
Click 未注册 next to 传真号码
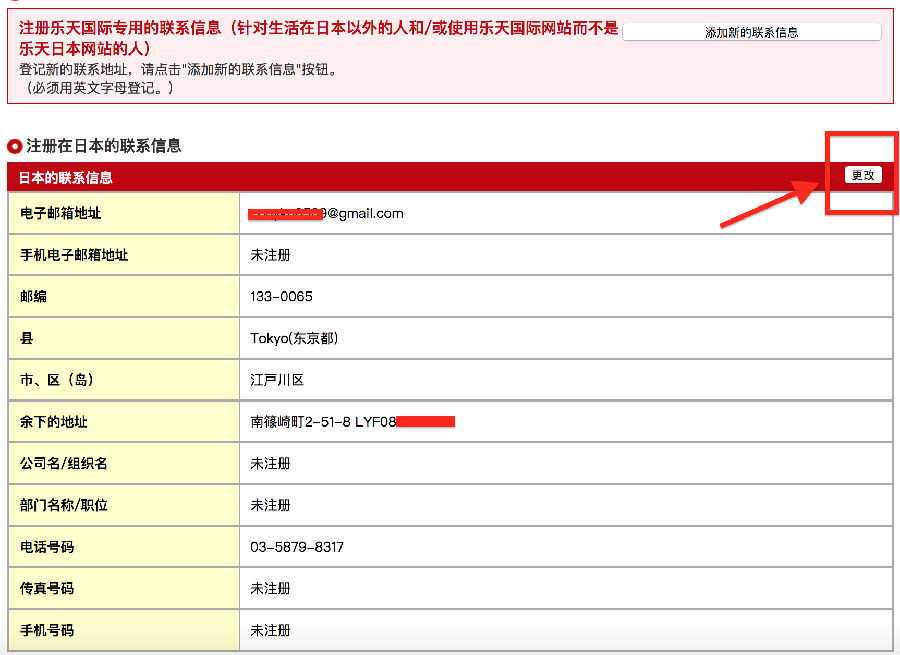[270, 588]
